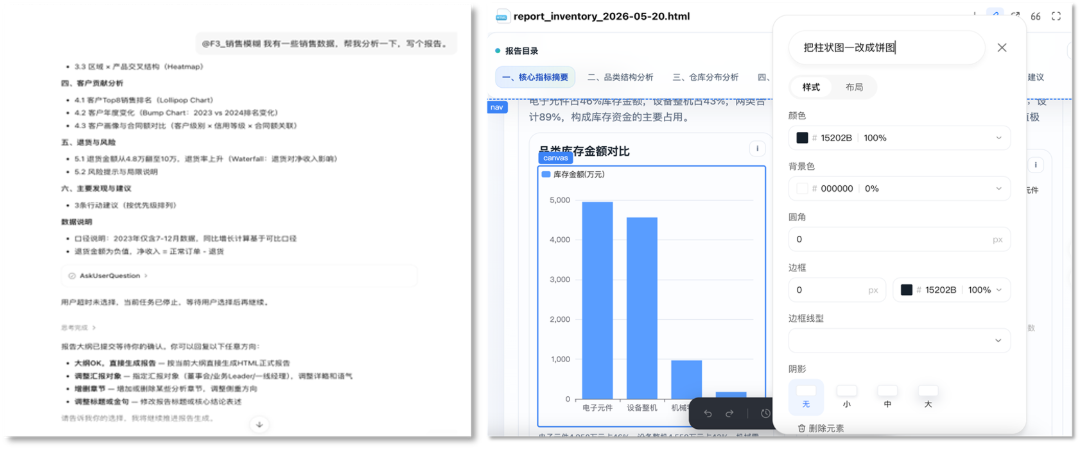Image resolution: width=1080 pixels, height=450 pixels.
Task: Click the 边框 color 15202B swatch
Action: [906, 290]
